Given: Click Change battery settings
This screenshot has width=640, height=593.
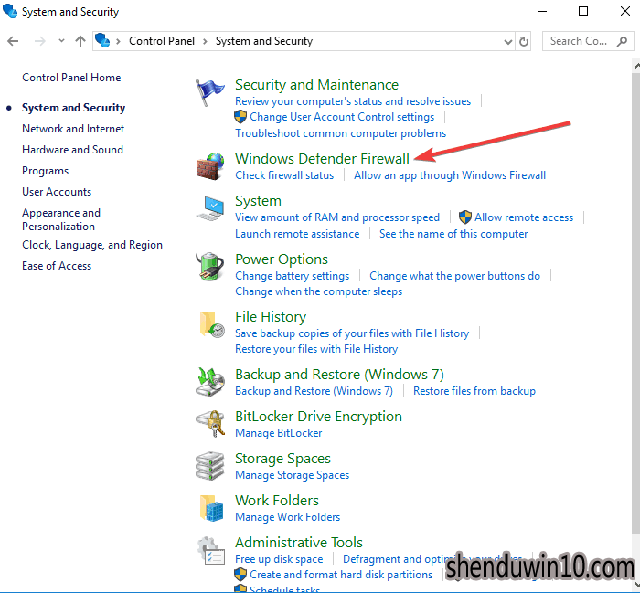Looking at the screenshot, I should tap(292, 276).
